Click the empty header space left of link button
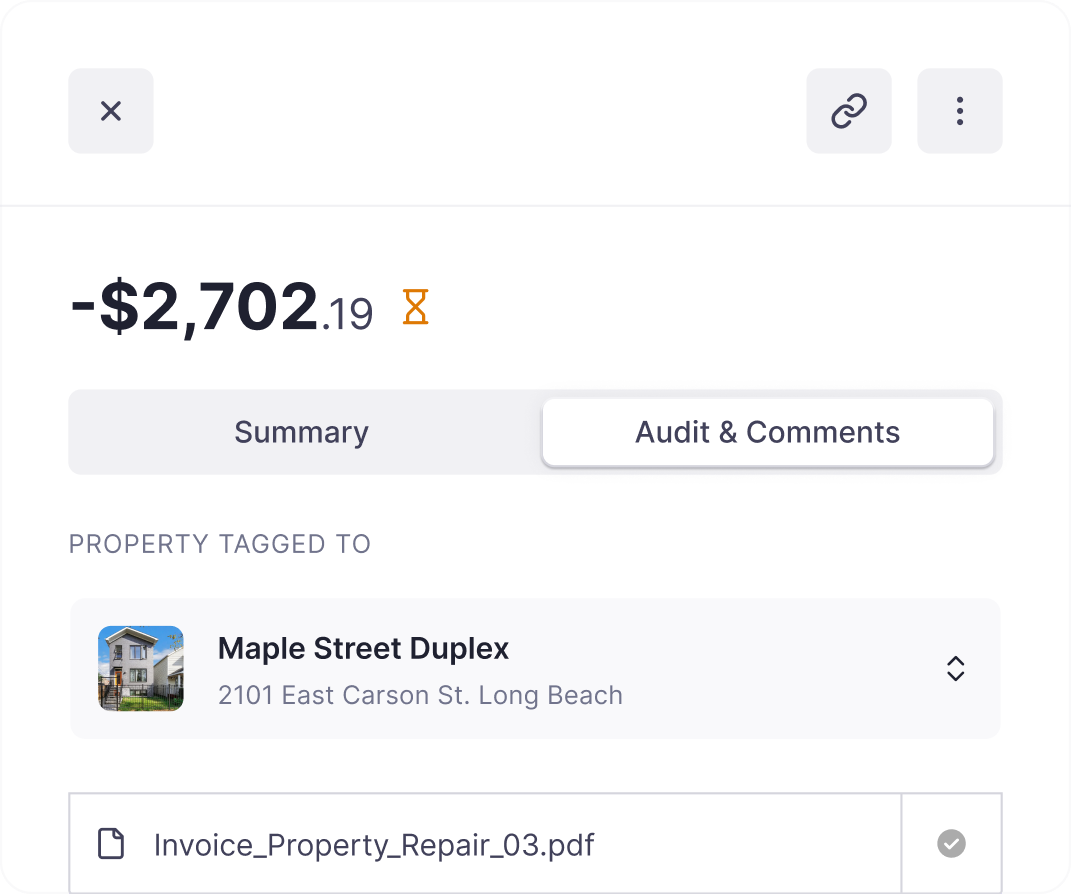This screenshot has height=894, width=1071. pyautogui.click(x=479, y=111)
